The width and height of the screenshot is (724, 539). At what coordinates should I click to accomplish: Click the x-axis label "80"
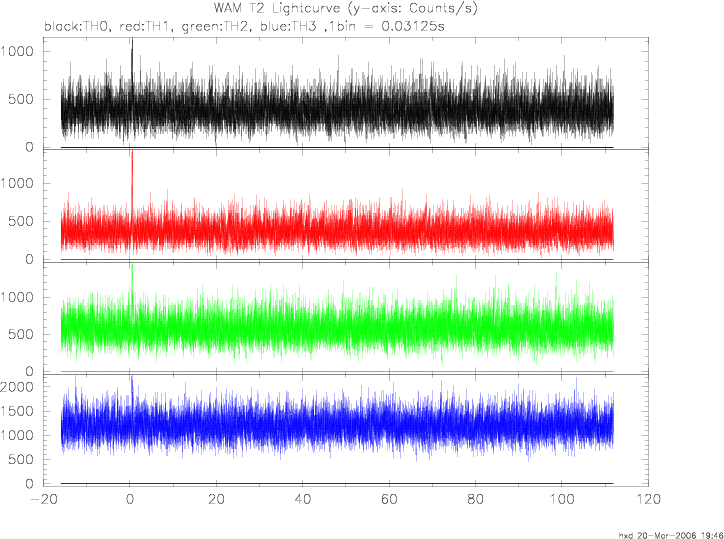476,500
